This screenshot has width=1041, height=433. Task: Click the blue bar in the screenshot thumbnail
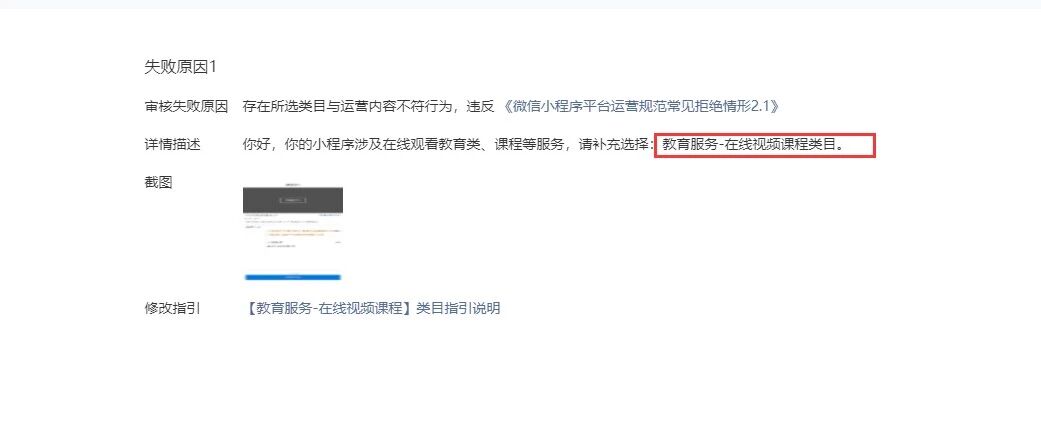(x=293, y=277)
